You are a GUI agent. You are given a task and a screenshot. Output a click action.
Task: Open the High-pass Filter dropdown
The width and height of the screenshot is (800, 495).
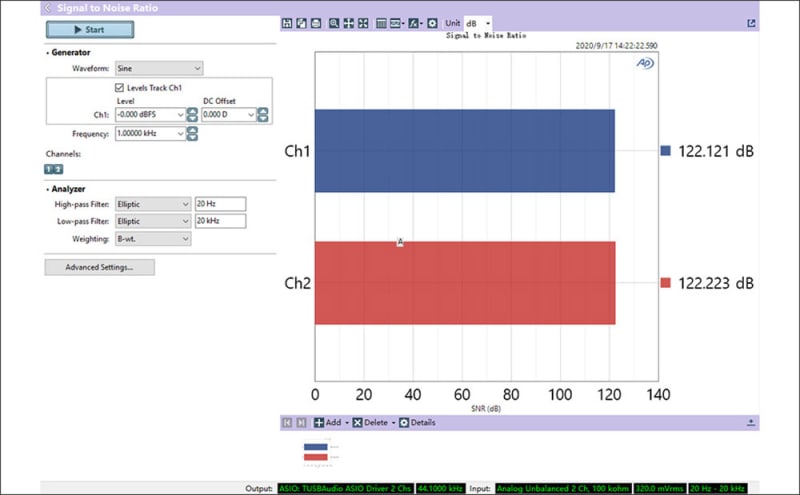point(153,204)
